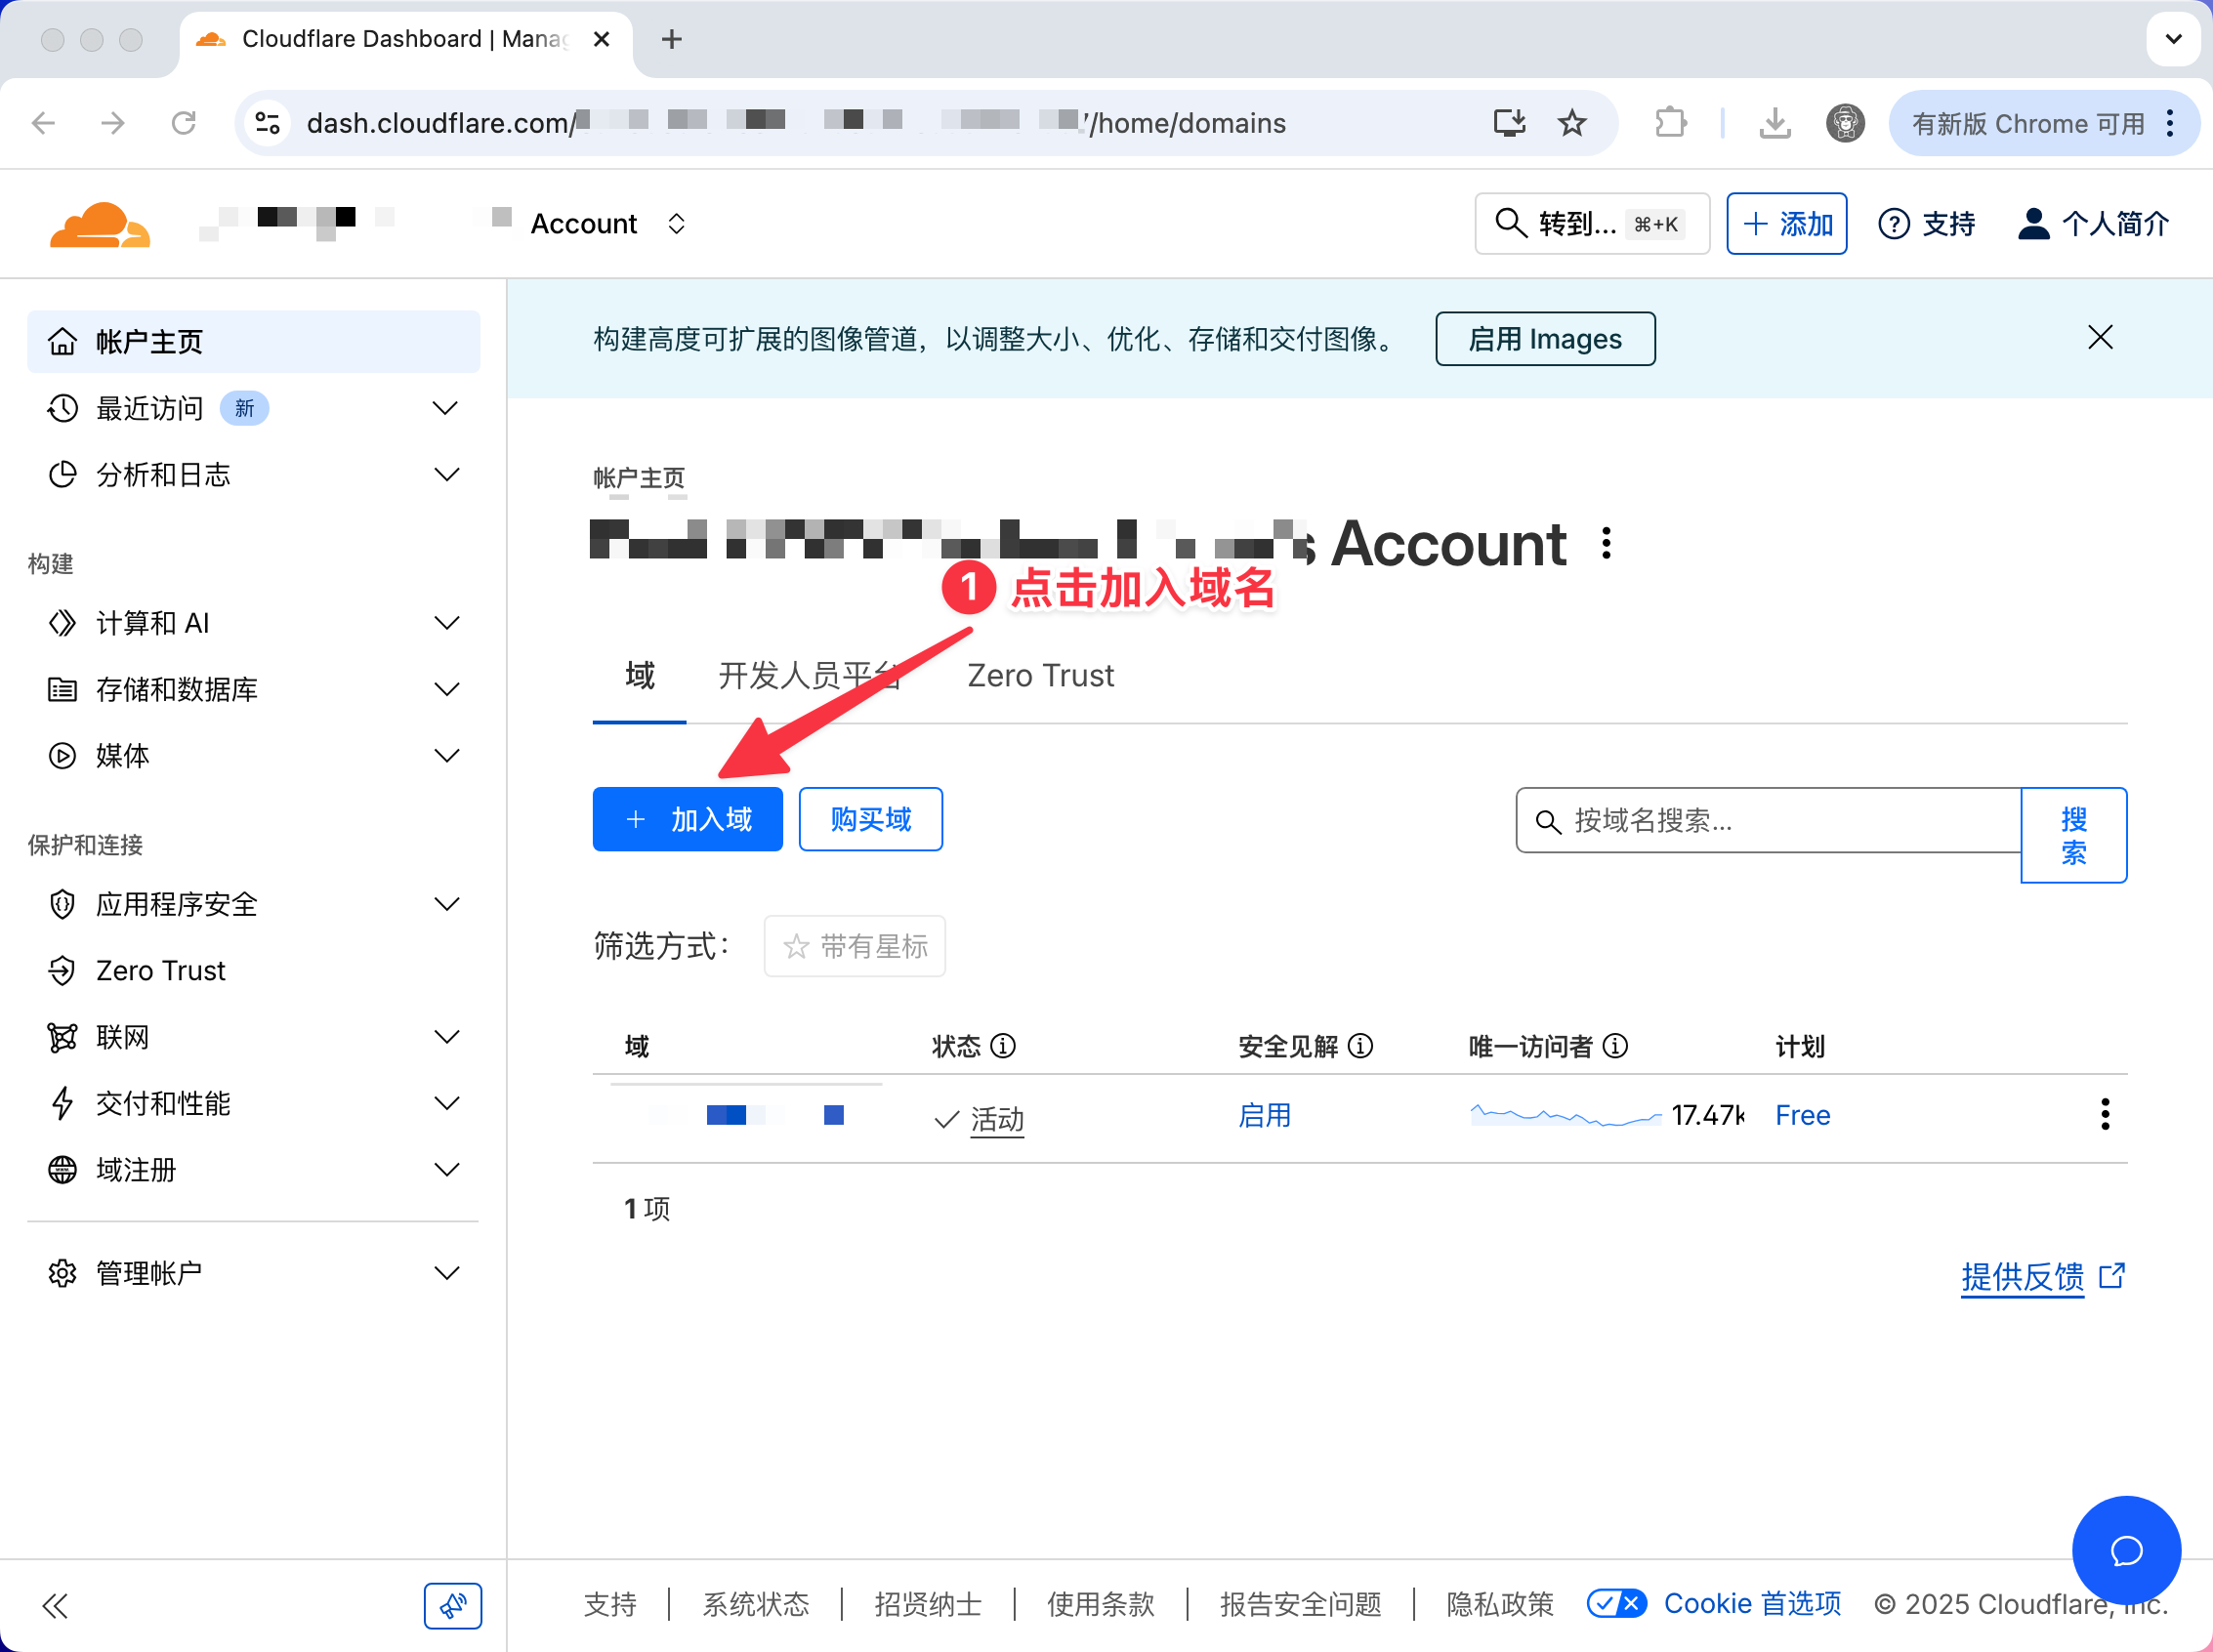Image resolution: width=2213 pixels, height=1652 pixels.
Task: Toggle the starred filter 带有星标
Action: tap(855, 946)
